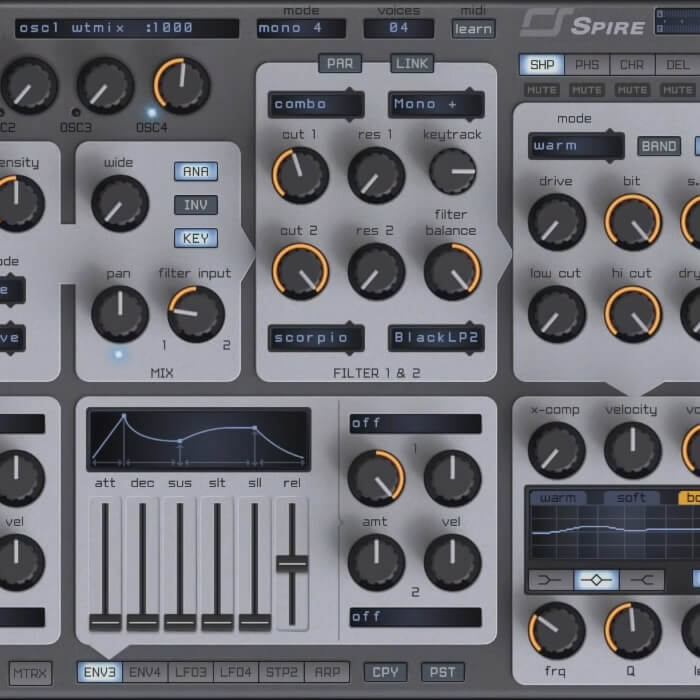Mute the SHP effect
Screen dimensions: 700x700
(x=542, y=91)
